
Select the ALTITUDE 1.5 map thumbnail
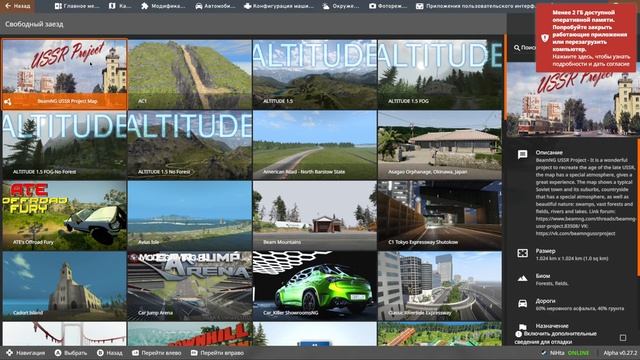click(x=315, y=74)
